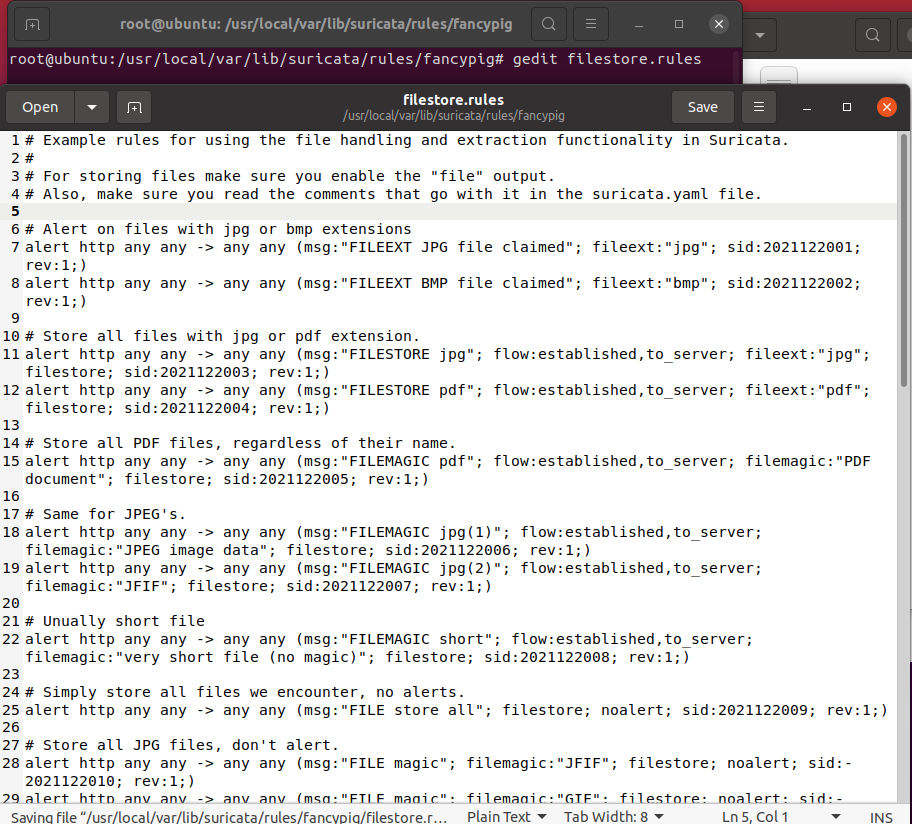Viewport: 912px width, 824px height.
Task: Click the gedit vertical scrollbar handle
Action: 903,260
